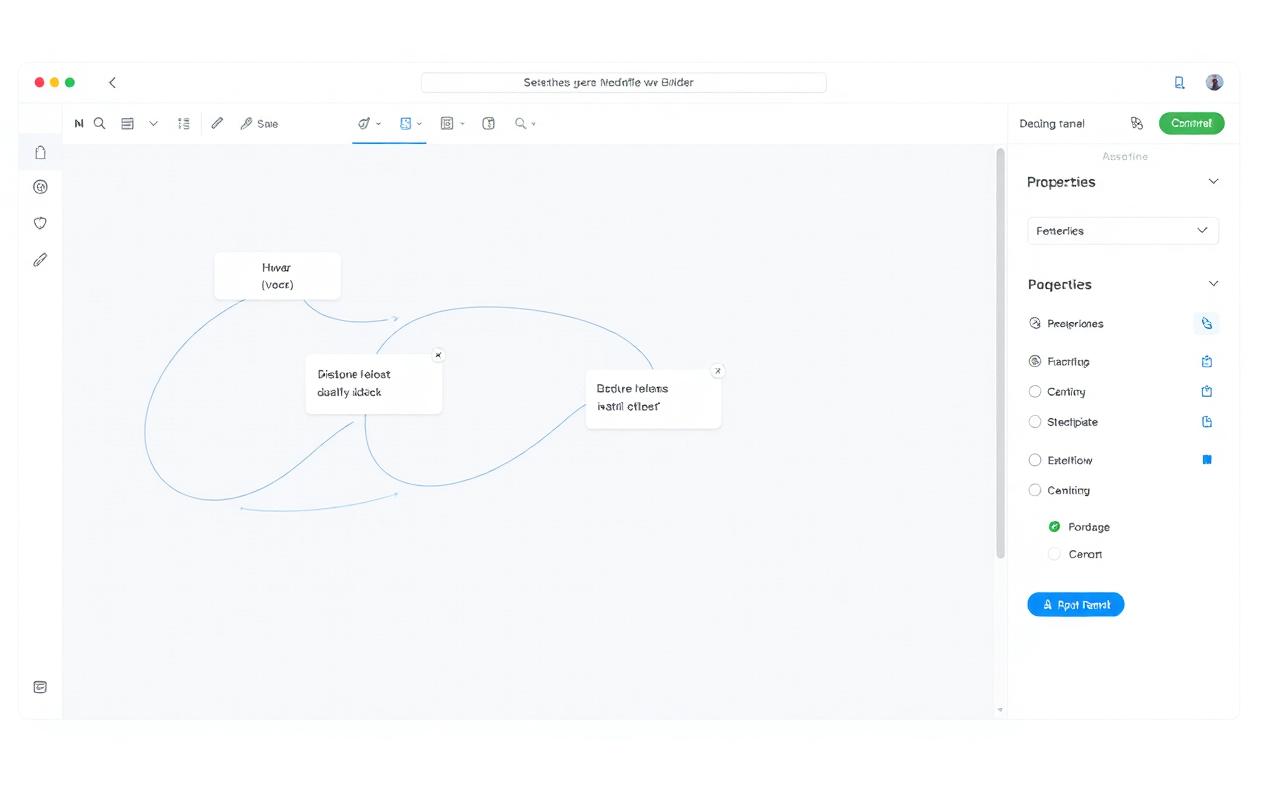Click the blue color swatch next to Estetflow
This screenshot has height=800, width=1280.
pos(1206,459)
